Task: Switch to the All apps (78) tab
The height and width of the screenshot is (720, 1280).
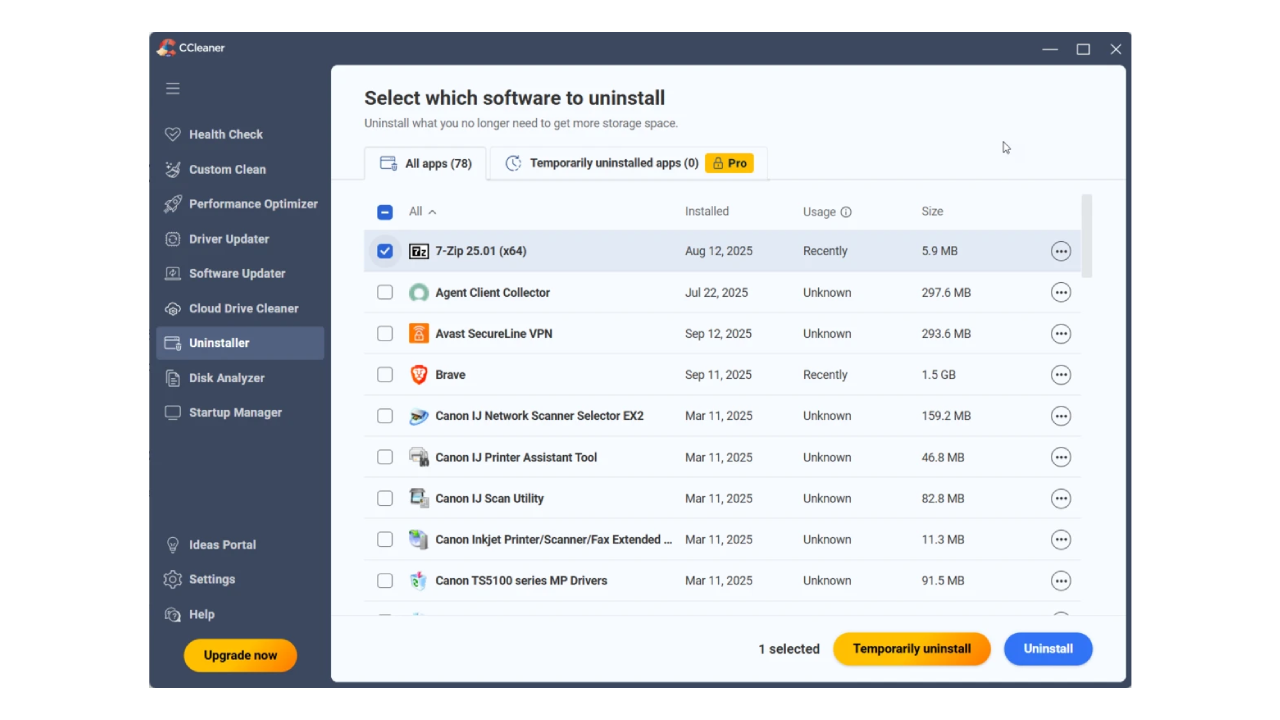Action: [425, 163]
